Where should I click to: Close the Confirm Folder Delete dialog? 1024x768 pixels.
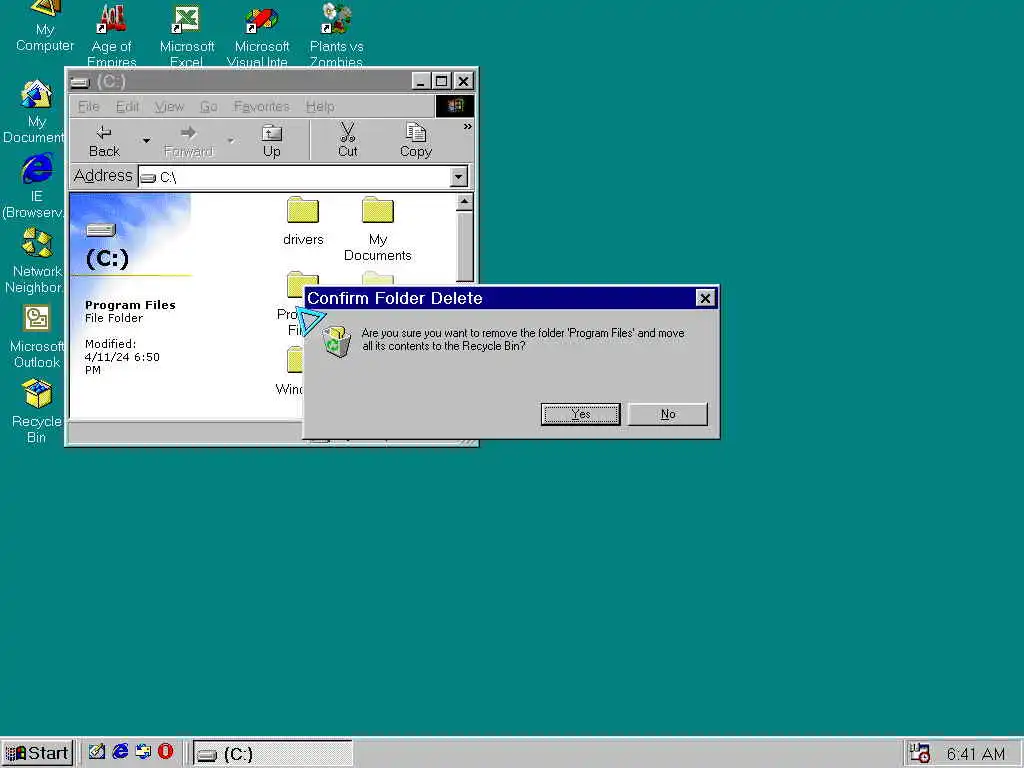[705, 298]
